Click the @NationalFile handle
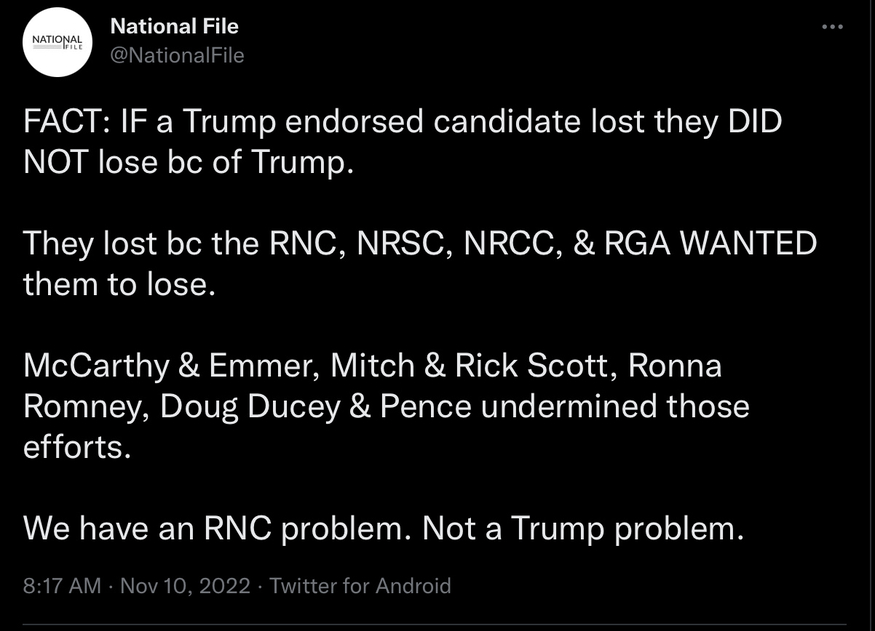 [177, 55]
